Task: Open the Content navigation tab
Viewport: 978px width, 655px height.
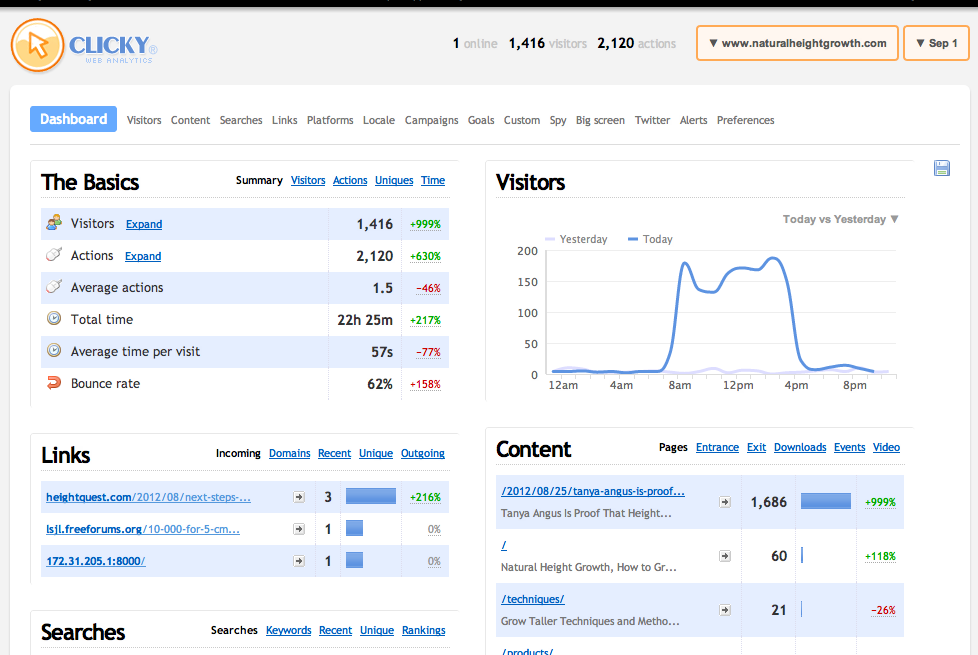Action: click(190, 120)
